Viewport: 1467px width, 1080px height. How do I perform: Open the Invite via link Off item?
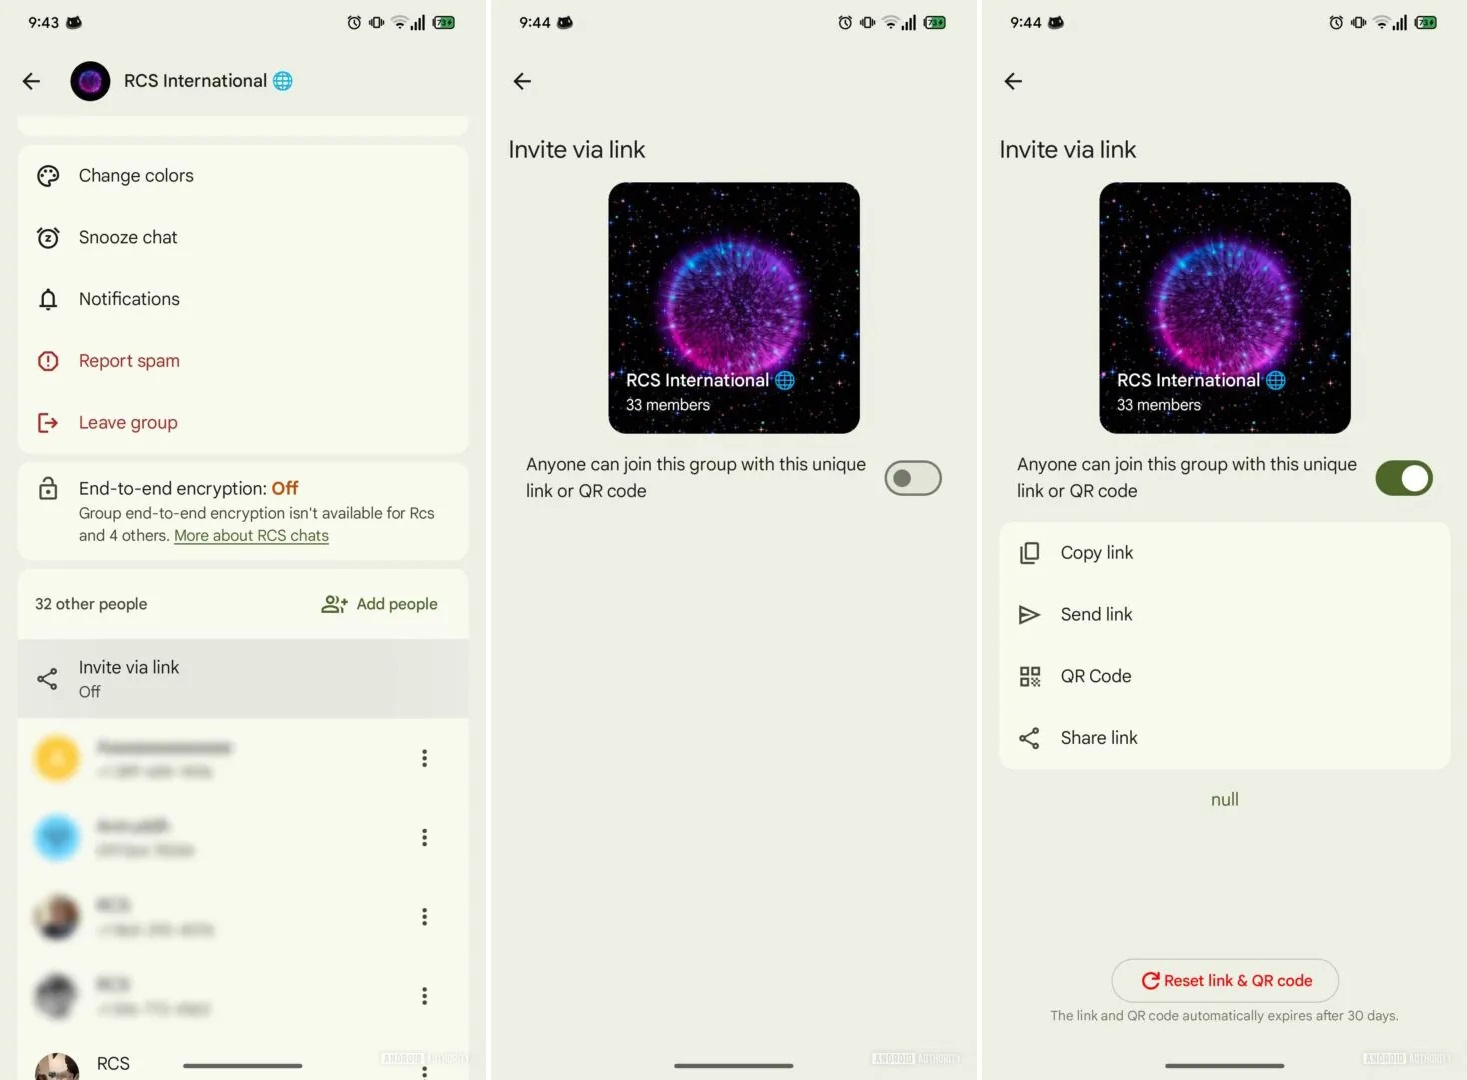pyautogui.click(x=243, y=679)
